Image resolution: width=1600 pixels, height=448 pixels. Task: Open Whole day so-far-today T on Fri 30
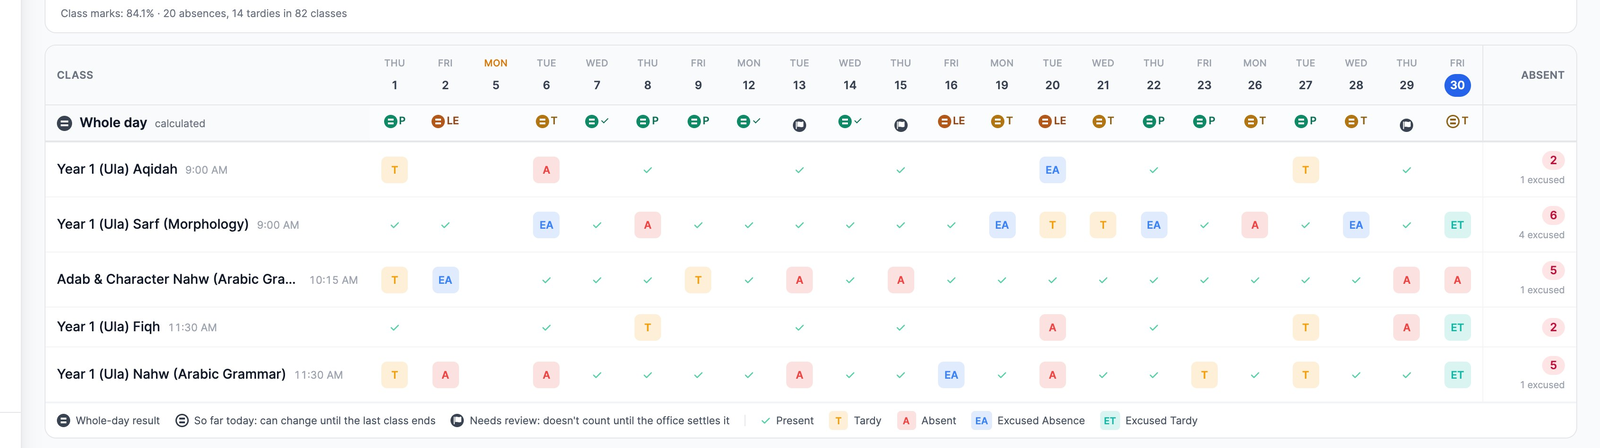pos(1457,121)
